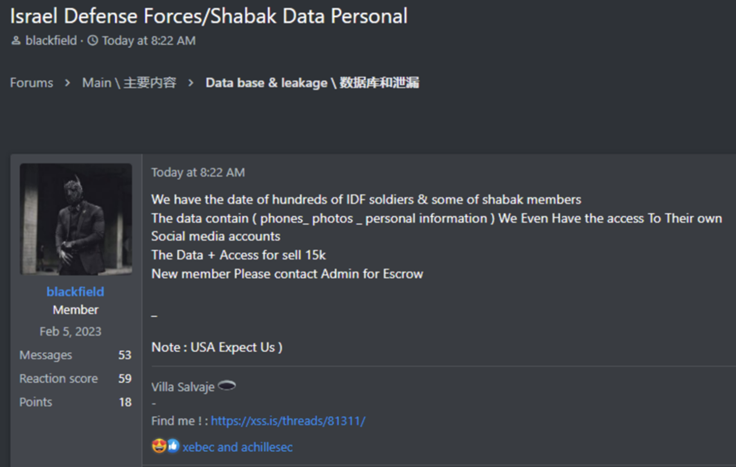Click the Messages count 53

125,355
